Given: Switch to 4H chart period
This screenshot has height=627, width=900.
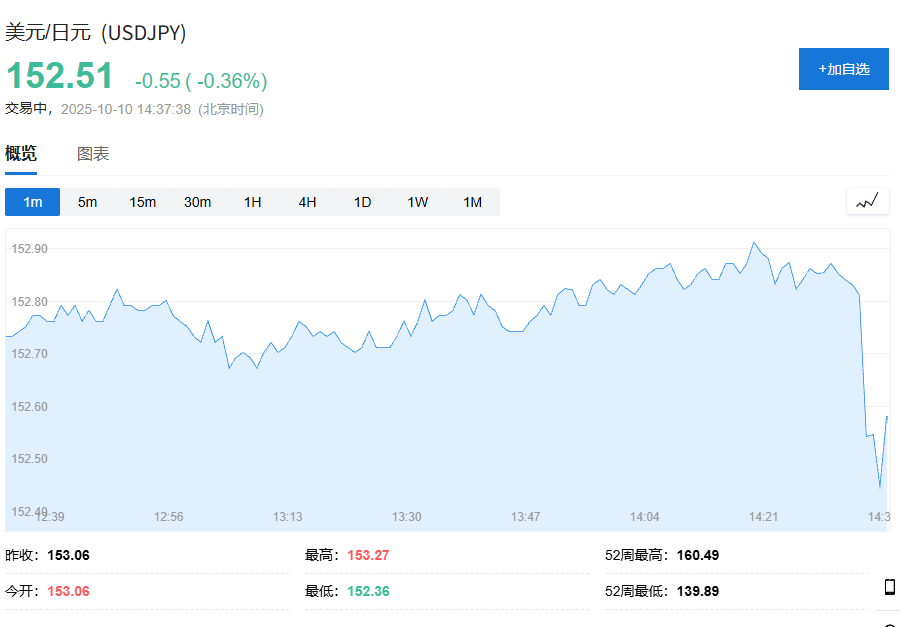Looking at the screenshot, I should (x=307, y=202).
